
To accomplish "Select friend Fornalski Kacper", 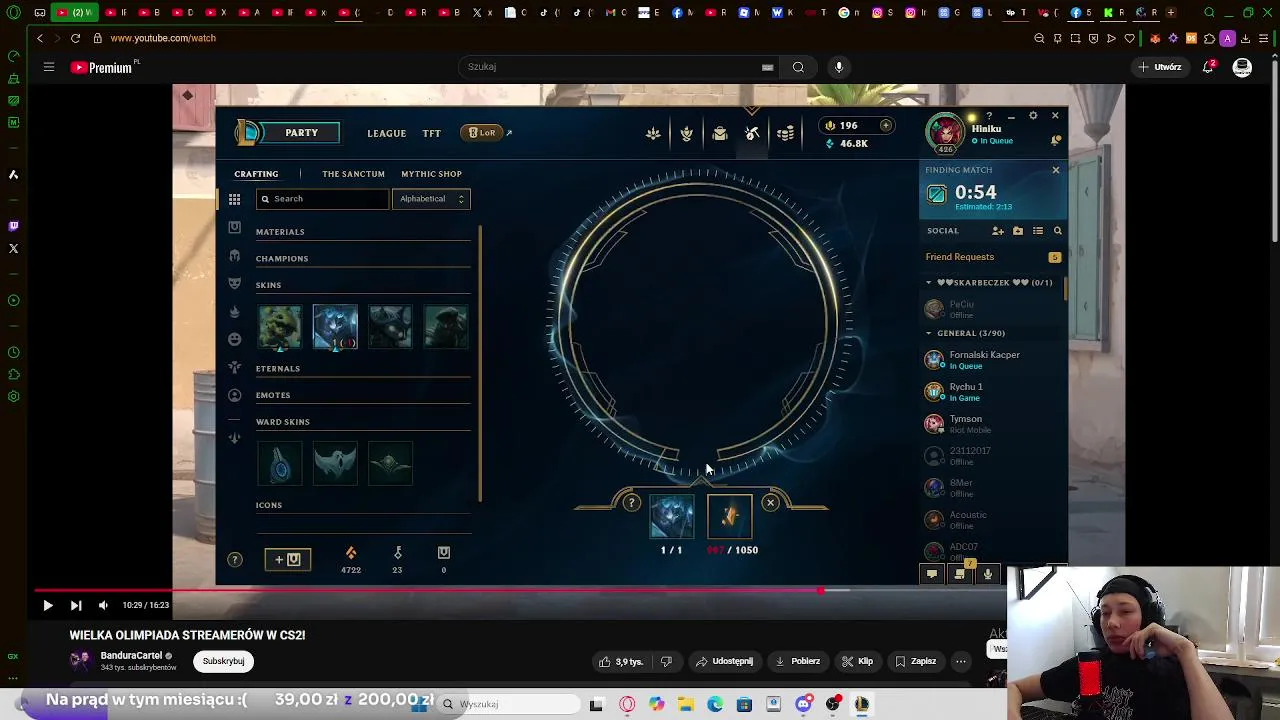I will tap(992, 360).
